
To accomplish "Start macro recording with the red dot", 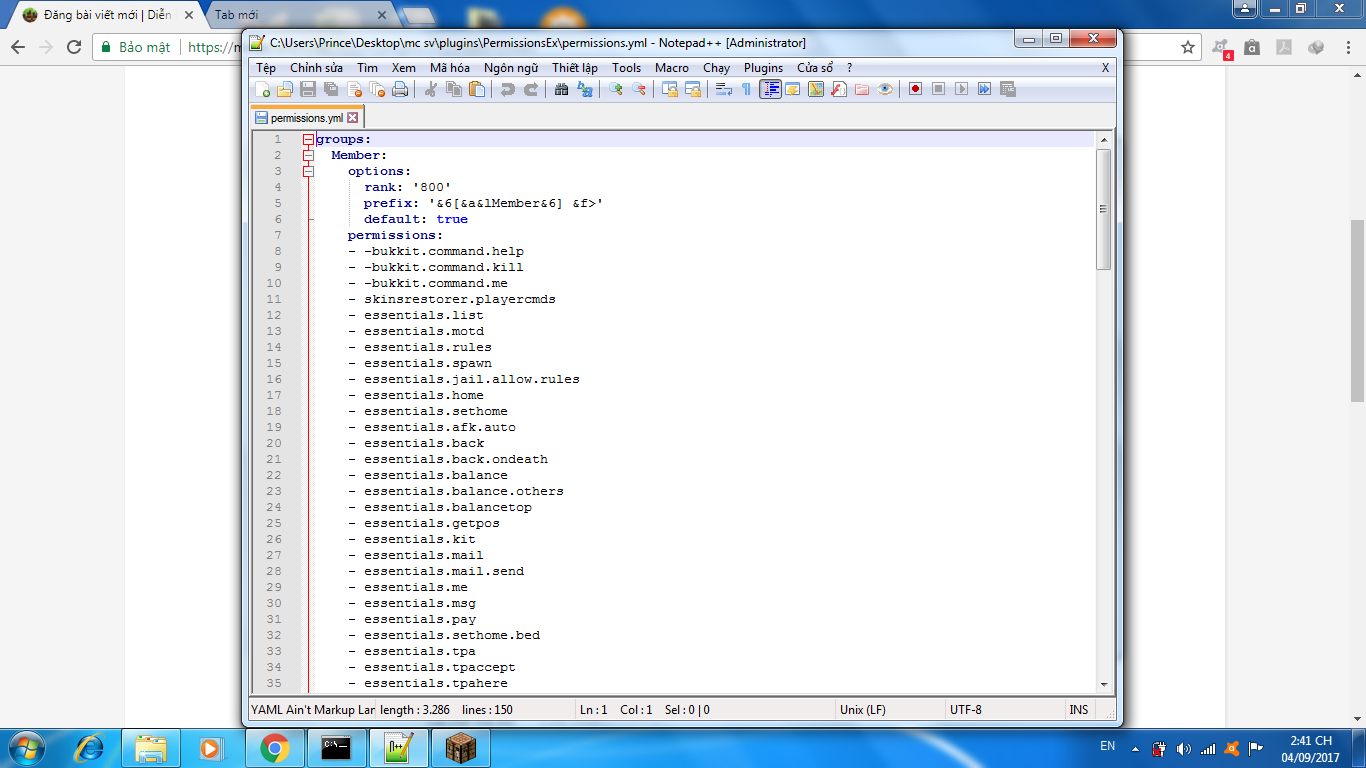I will [915, 90].
